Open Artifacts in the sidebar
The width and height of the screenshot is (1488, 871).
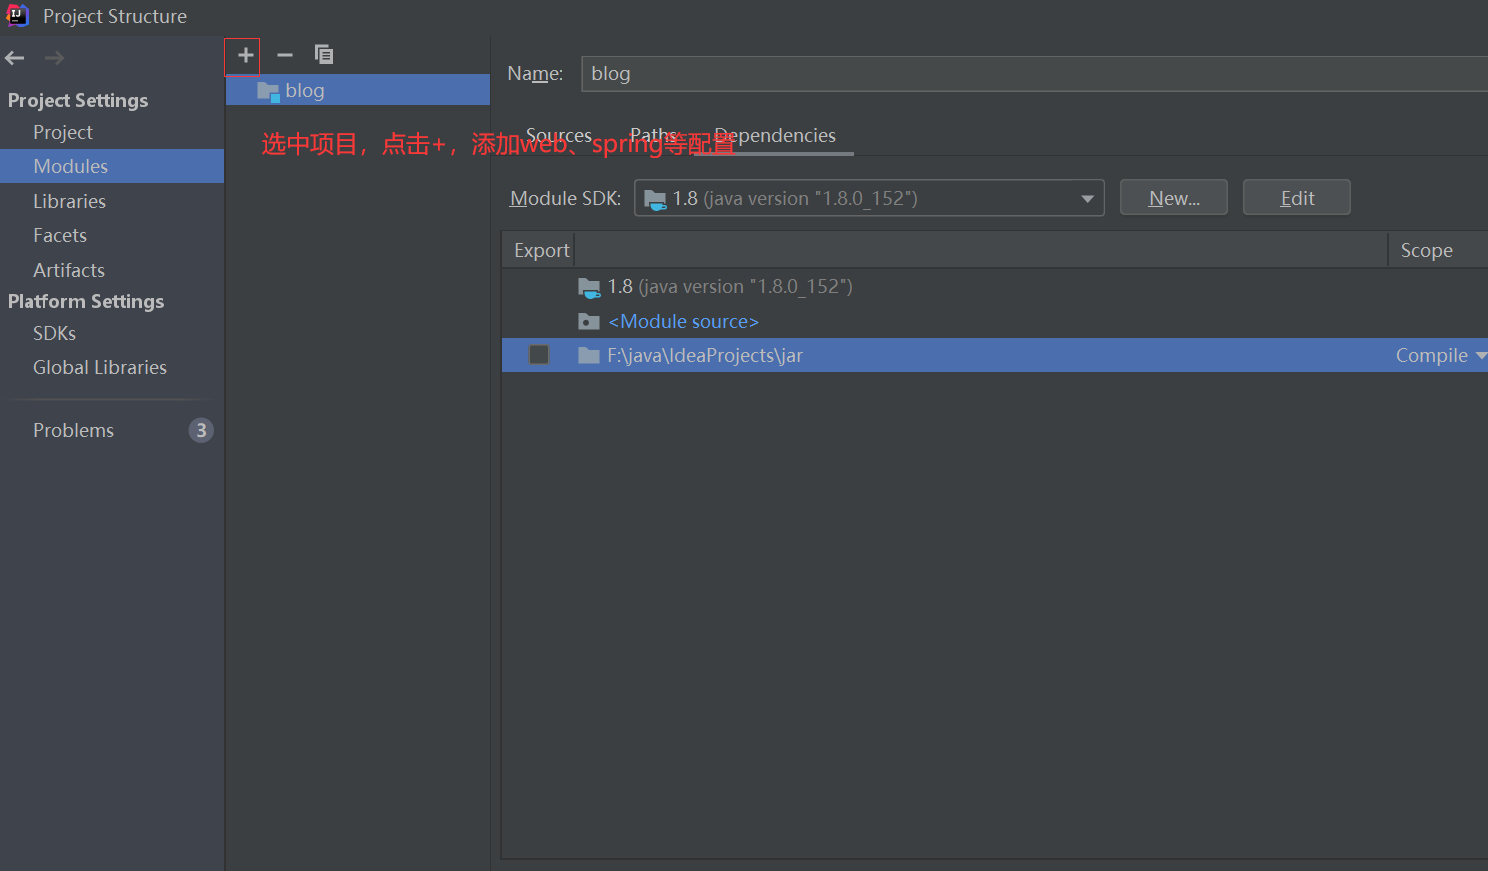tap(68, 269)
